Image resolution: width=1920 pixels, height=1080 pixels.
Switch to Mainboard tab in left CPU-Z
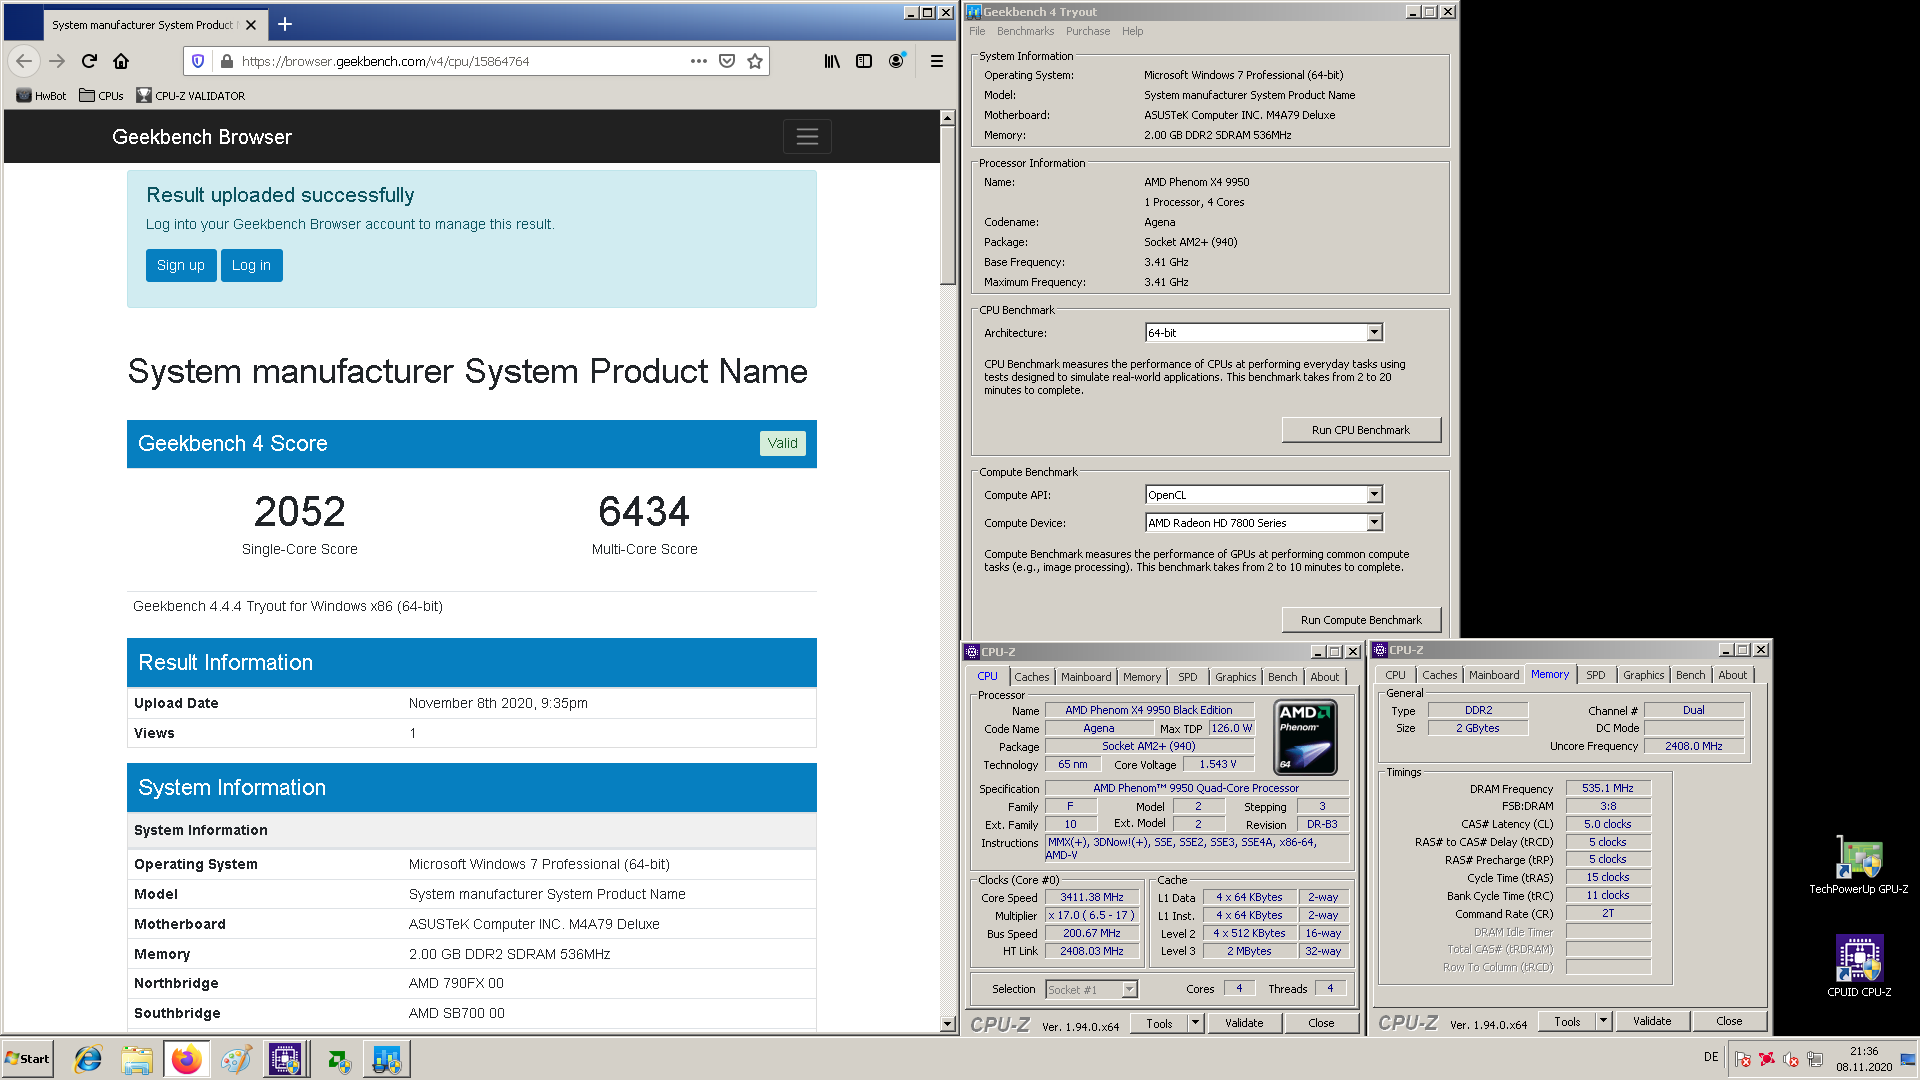click(1085, 677)
